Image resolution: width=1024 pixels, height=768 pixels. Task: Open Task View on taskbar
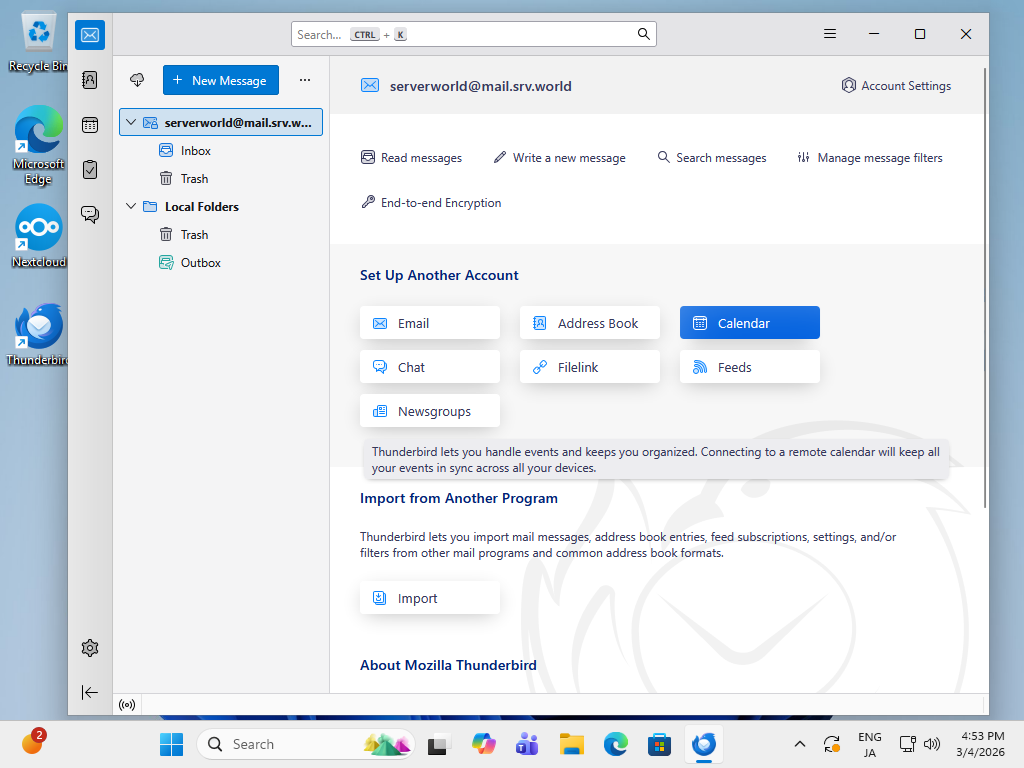[439, 744]
